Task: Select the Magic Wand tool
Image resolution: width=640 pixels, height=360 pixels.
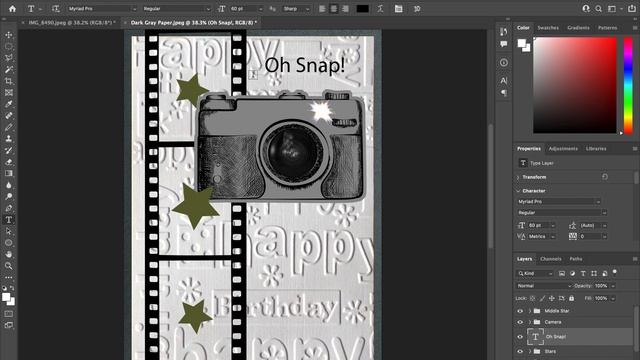Action: coord(9,69)
